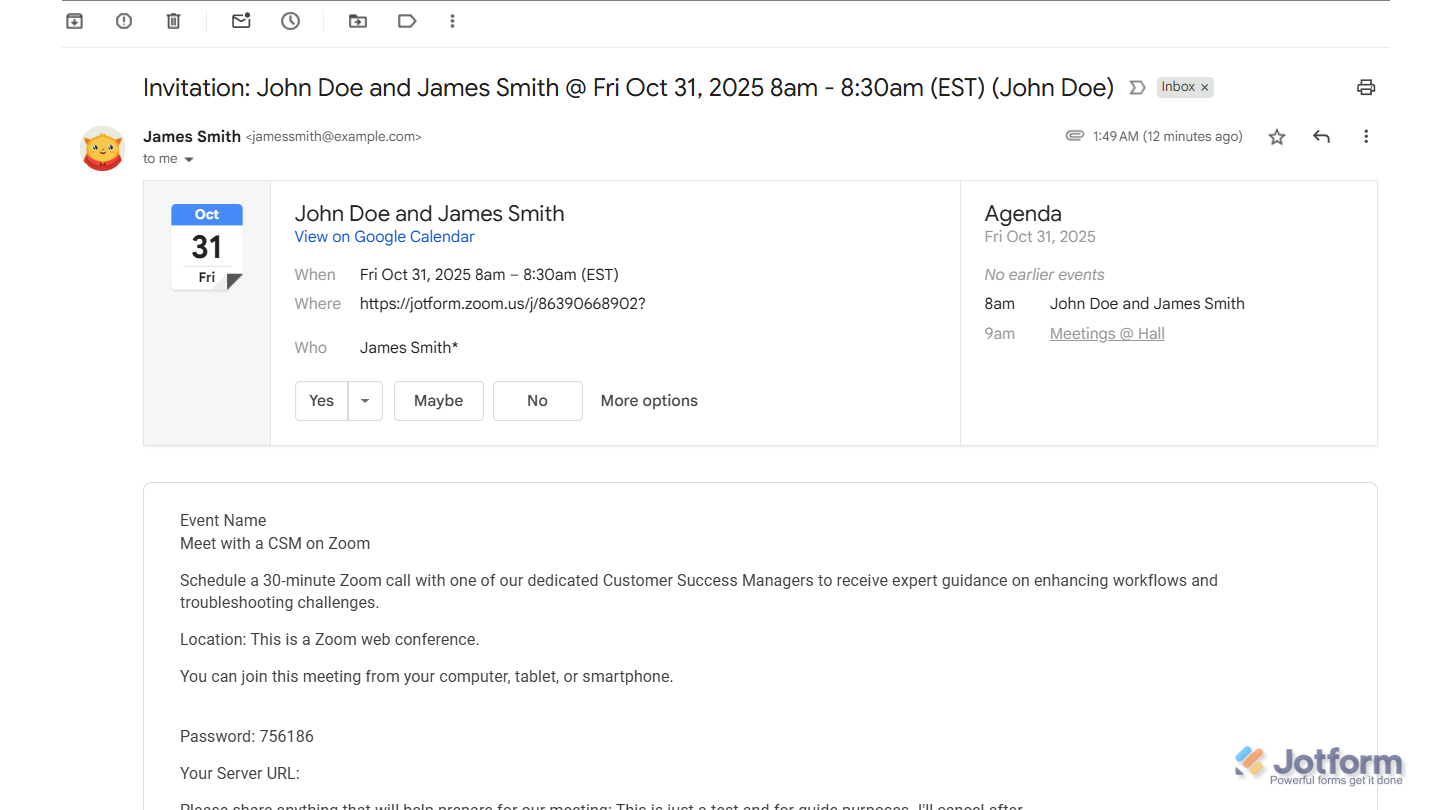Summarize this email with the summarize icon

point(1137,88)
